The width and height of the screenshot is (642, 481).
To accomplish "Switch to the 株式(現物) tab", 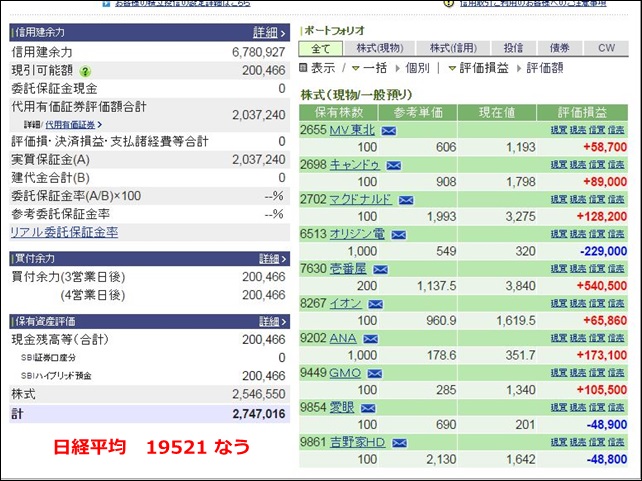I will (x=380, y=48).
